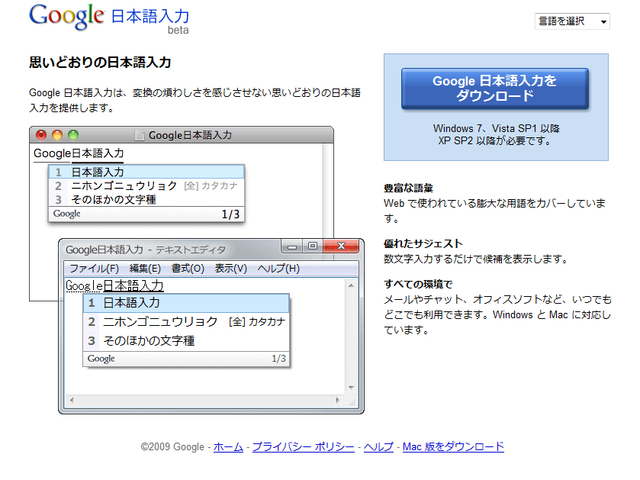This screenshot has width=640, height=480.
Task: Select candidate 2 ニホンゴニュウリョク in Mac list
Action: coord(147,186)
